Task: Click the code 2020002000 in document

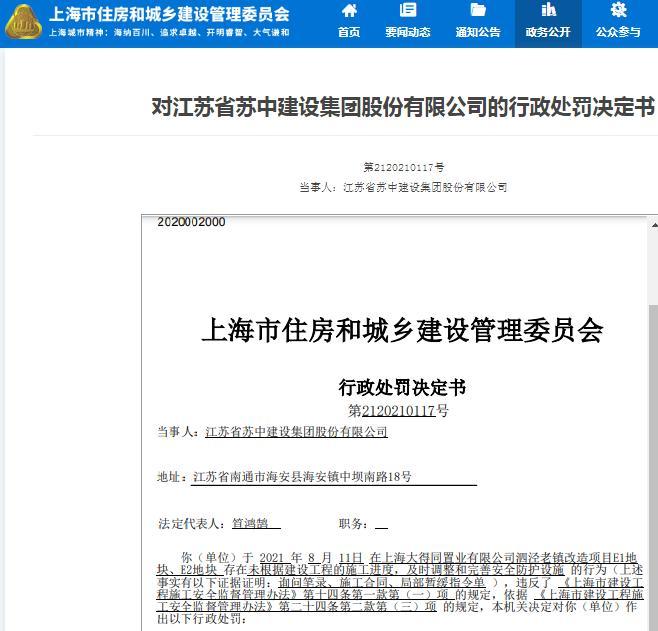Action: click(x=191, y=222)
